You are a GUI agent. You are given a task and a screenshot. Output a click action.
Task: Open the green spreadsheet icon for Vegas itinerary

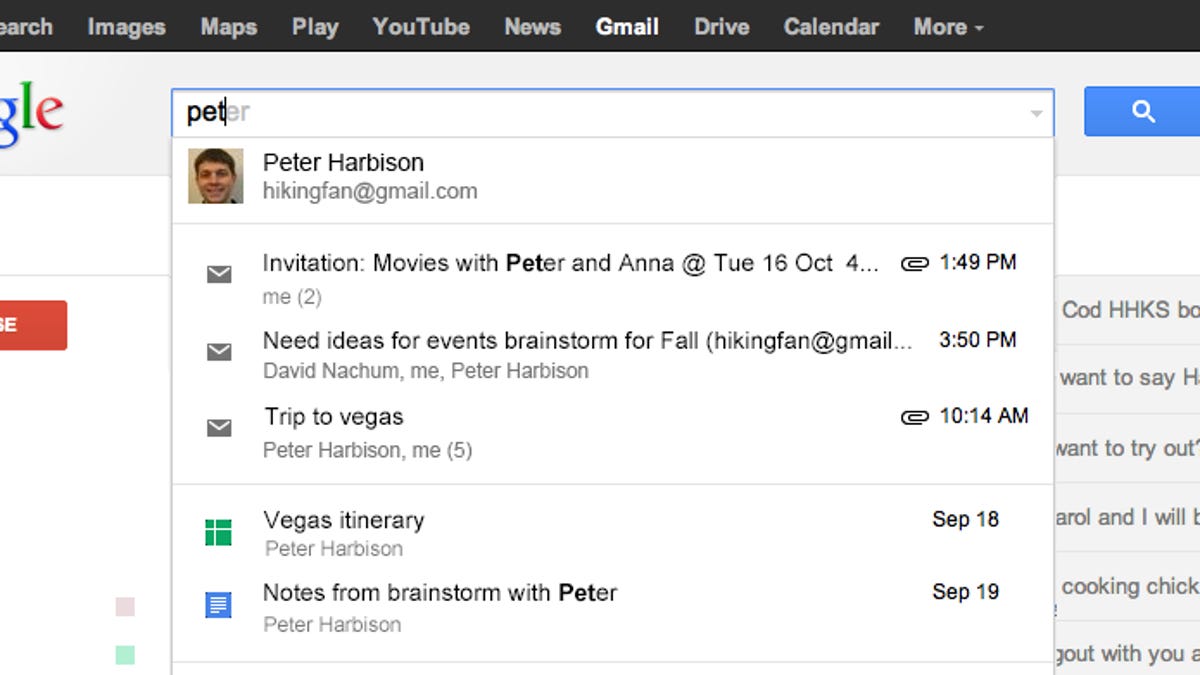[x=218, y=533]
